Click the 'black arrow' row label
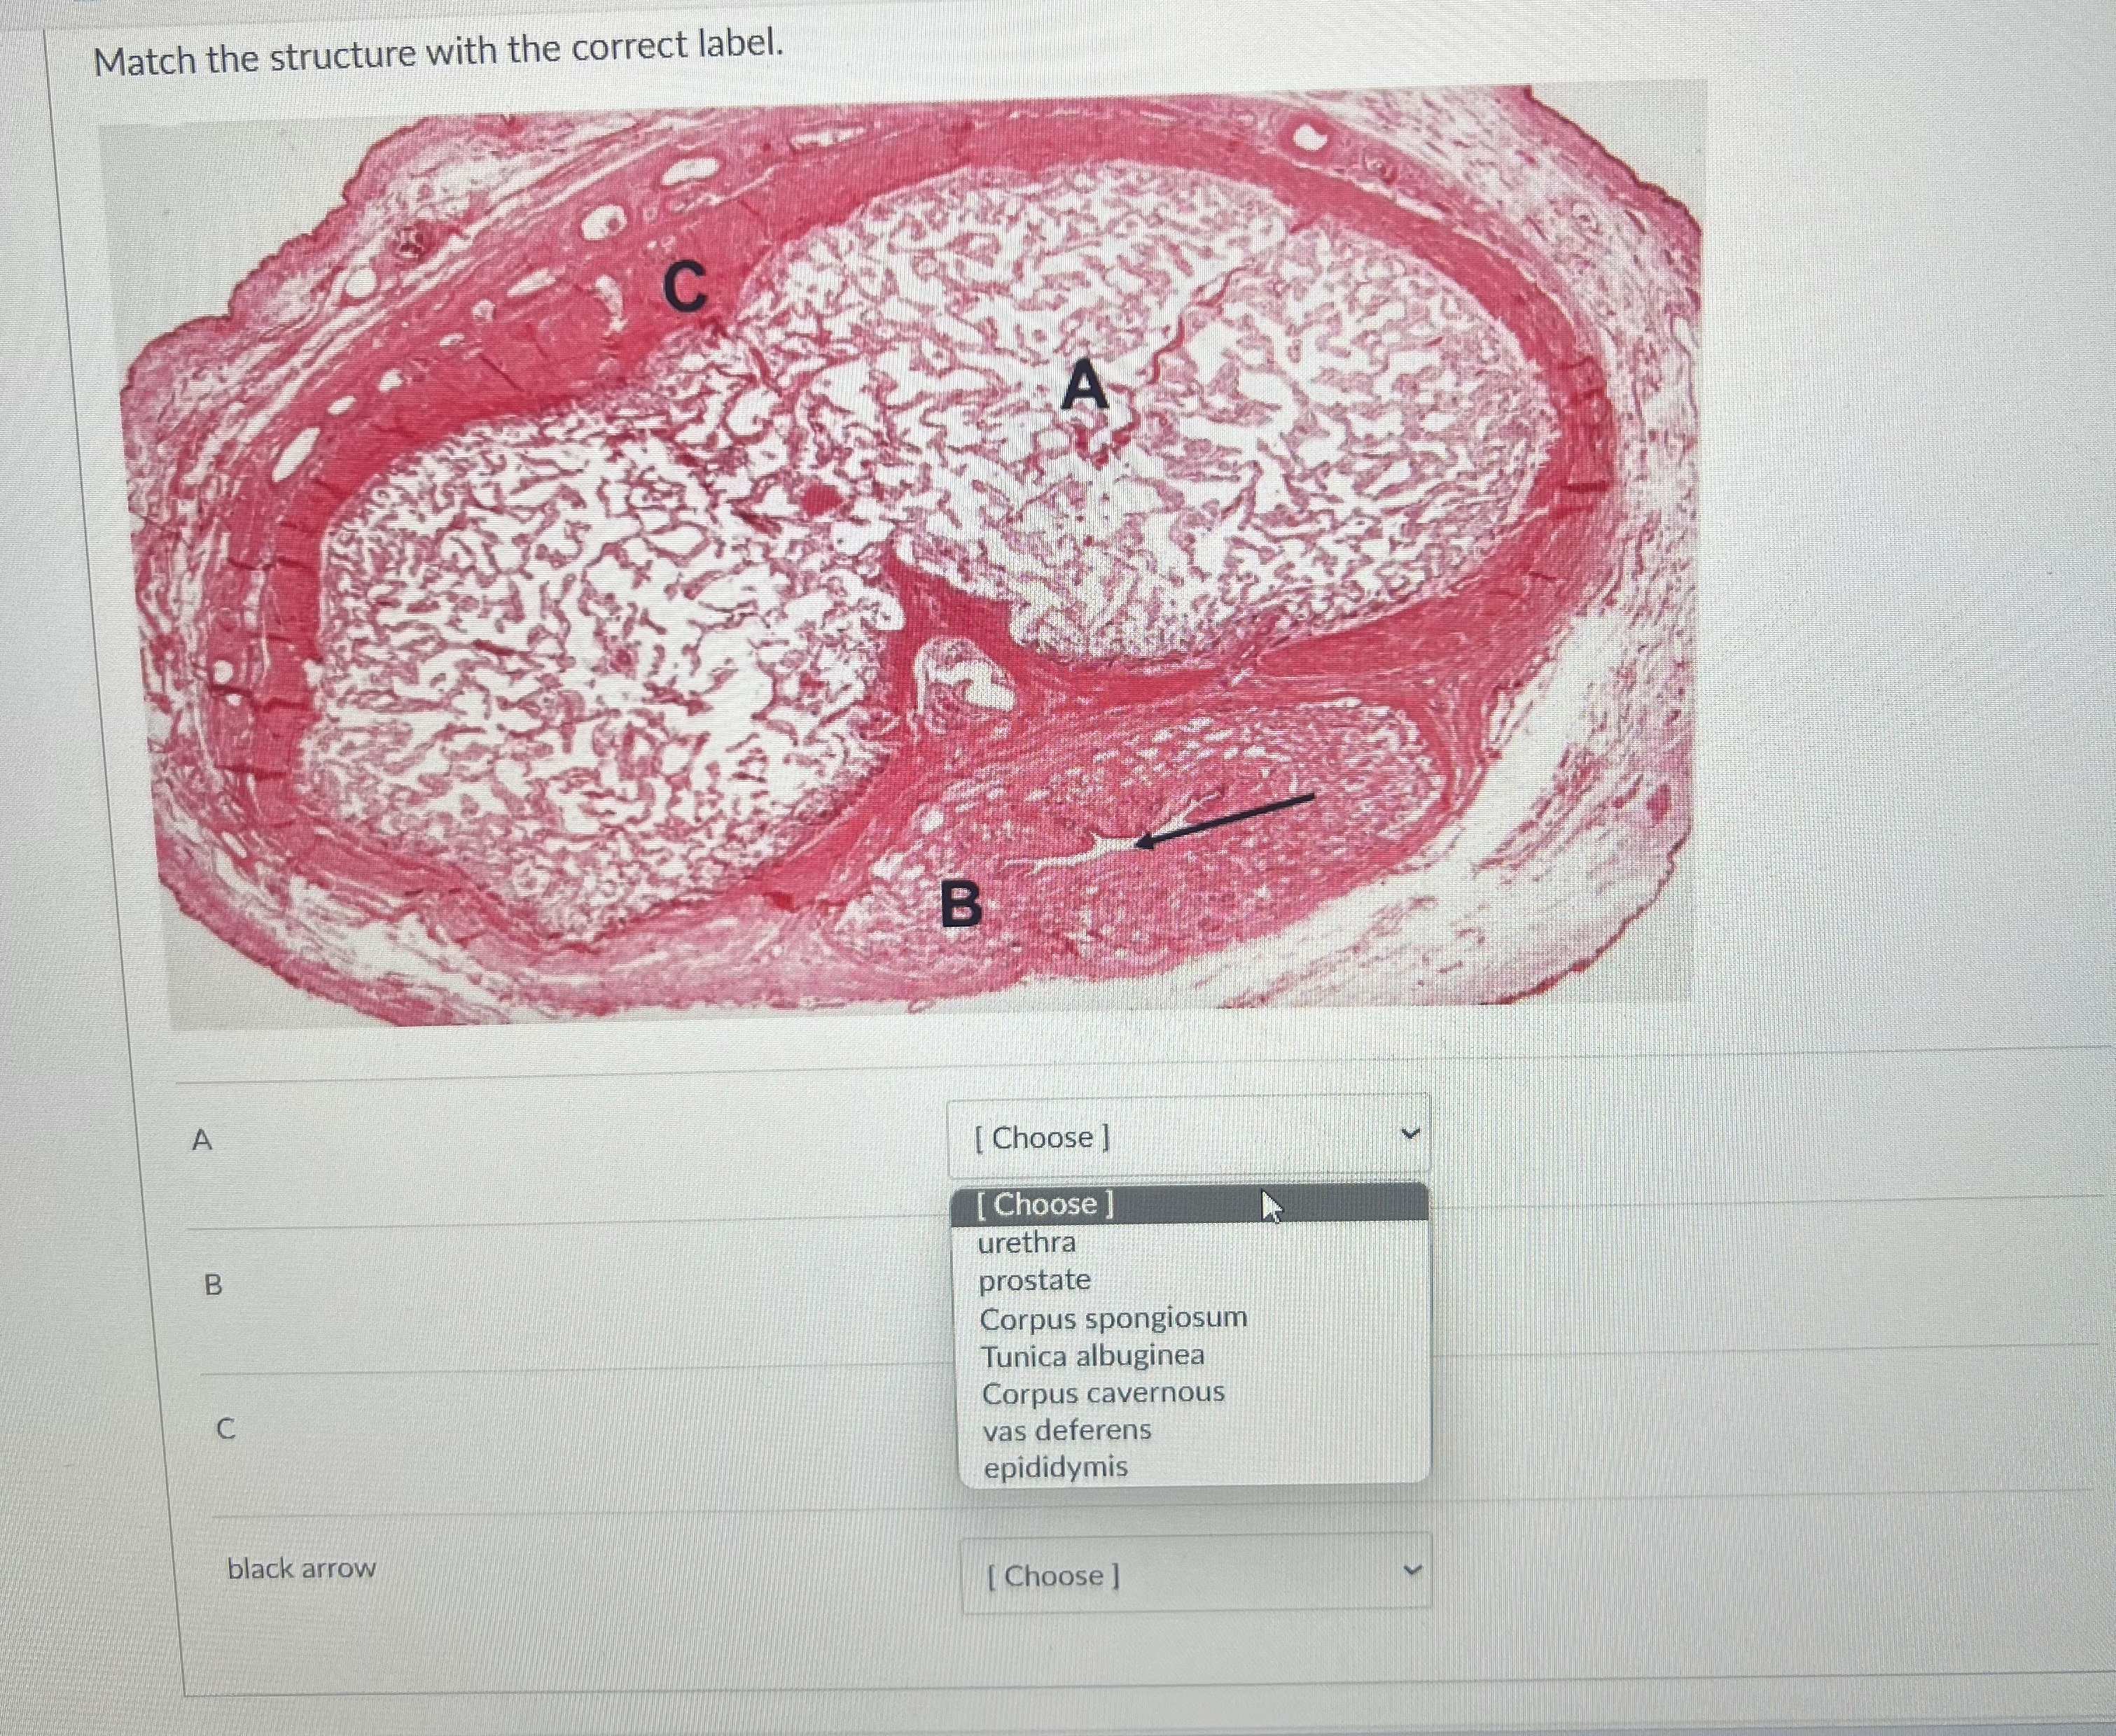 pos(302,1568)
